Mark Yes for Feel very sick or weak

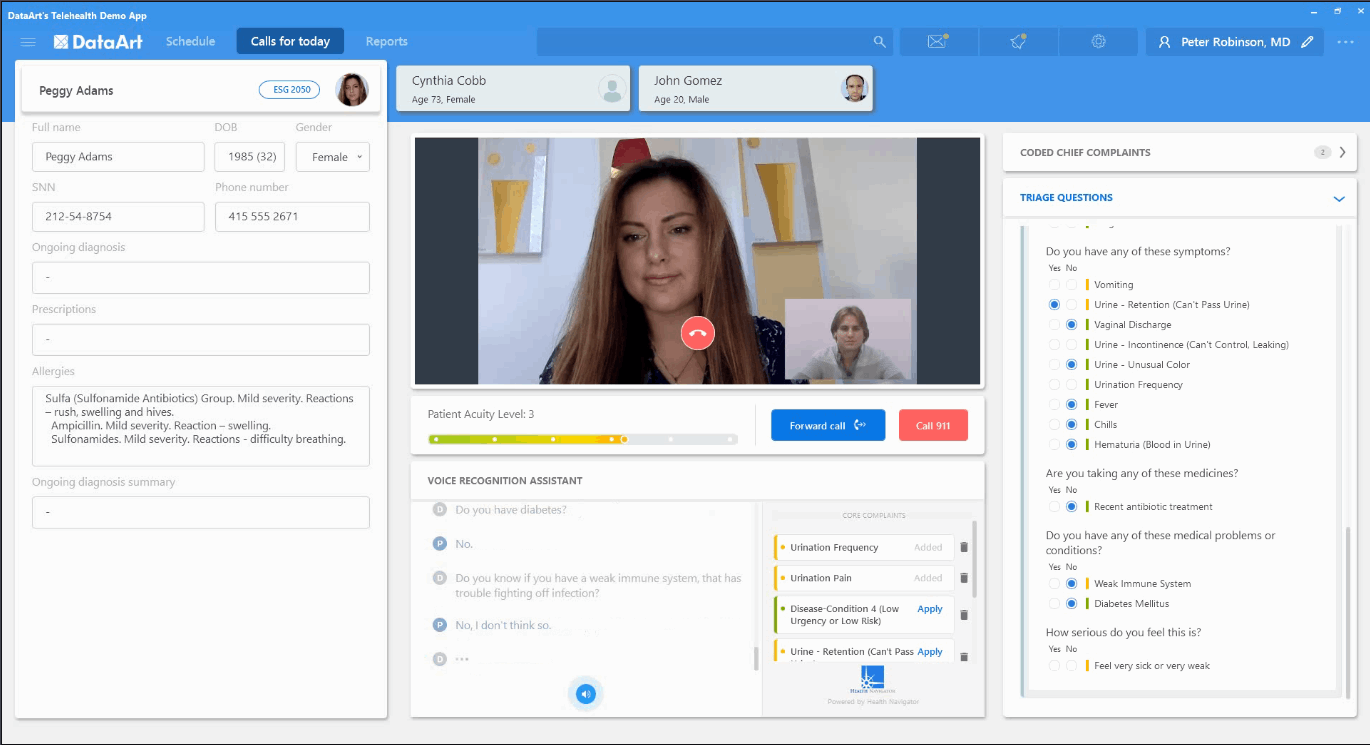click(1054, 666)
